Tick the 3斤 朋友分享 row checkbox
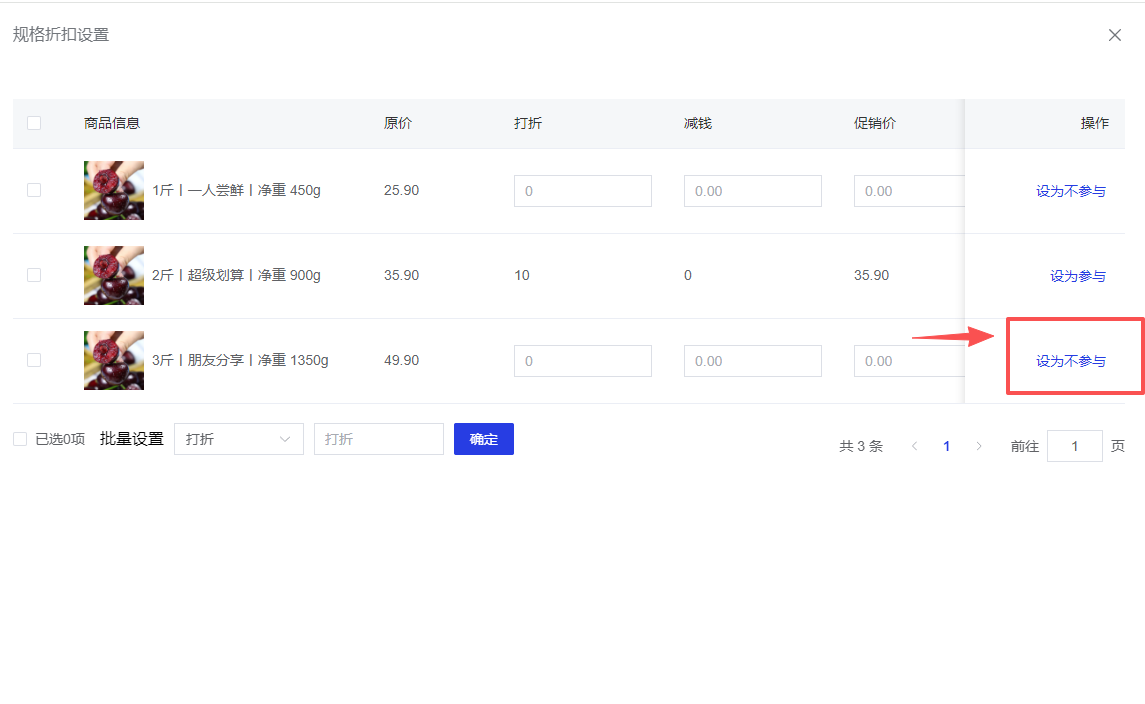 coord(34,360)
